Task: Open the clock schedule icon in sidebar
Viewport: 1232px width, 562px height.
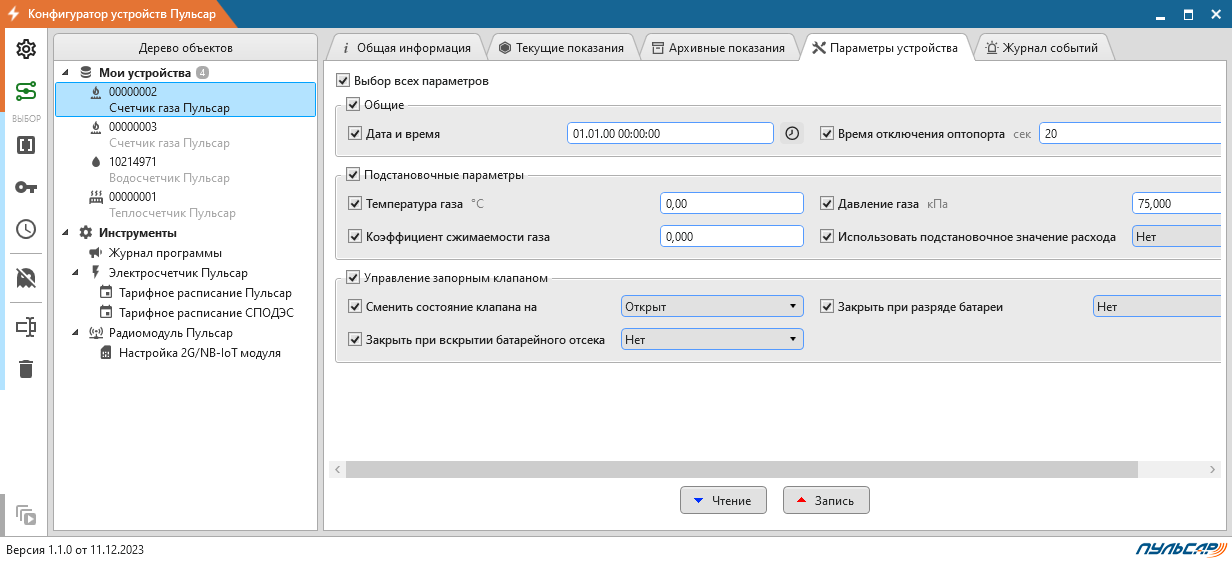Action: point(26,229)
